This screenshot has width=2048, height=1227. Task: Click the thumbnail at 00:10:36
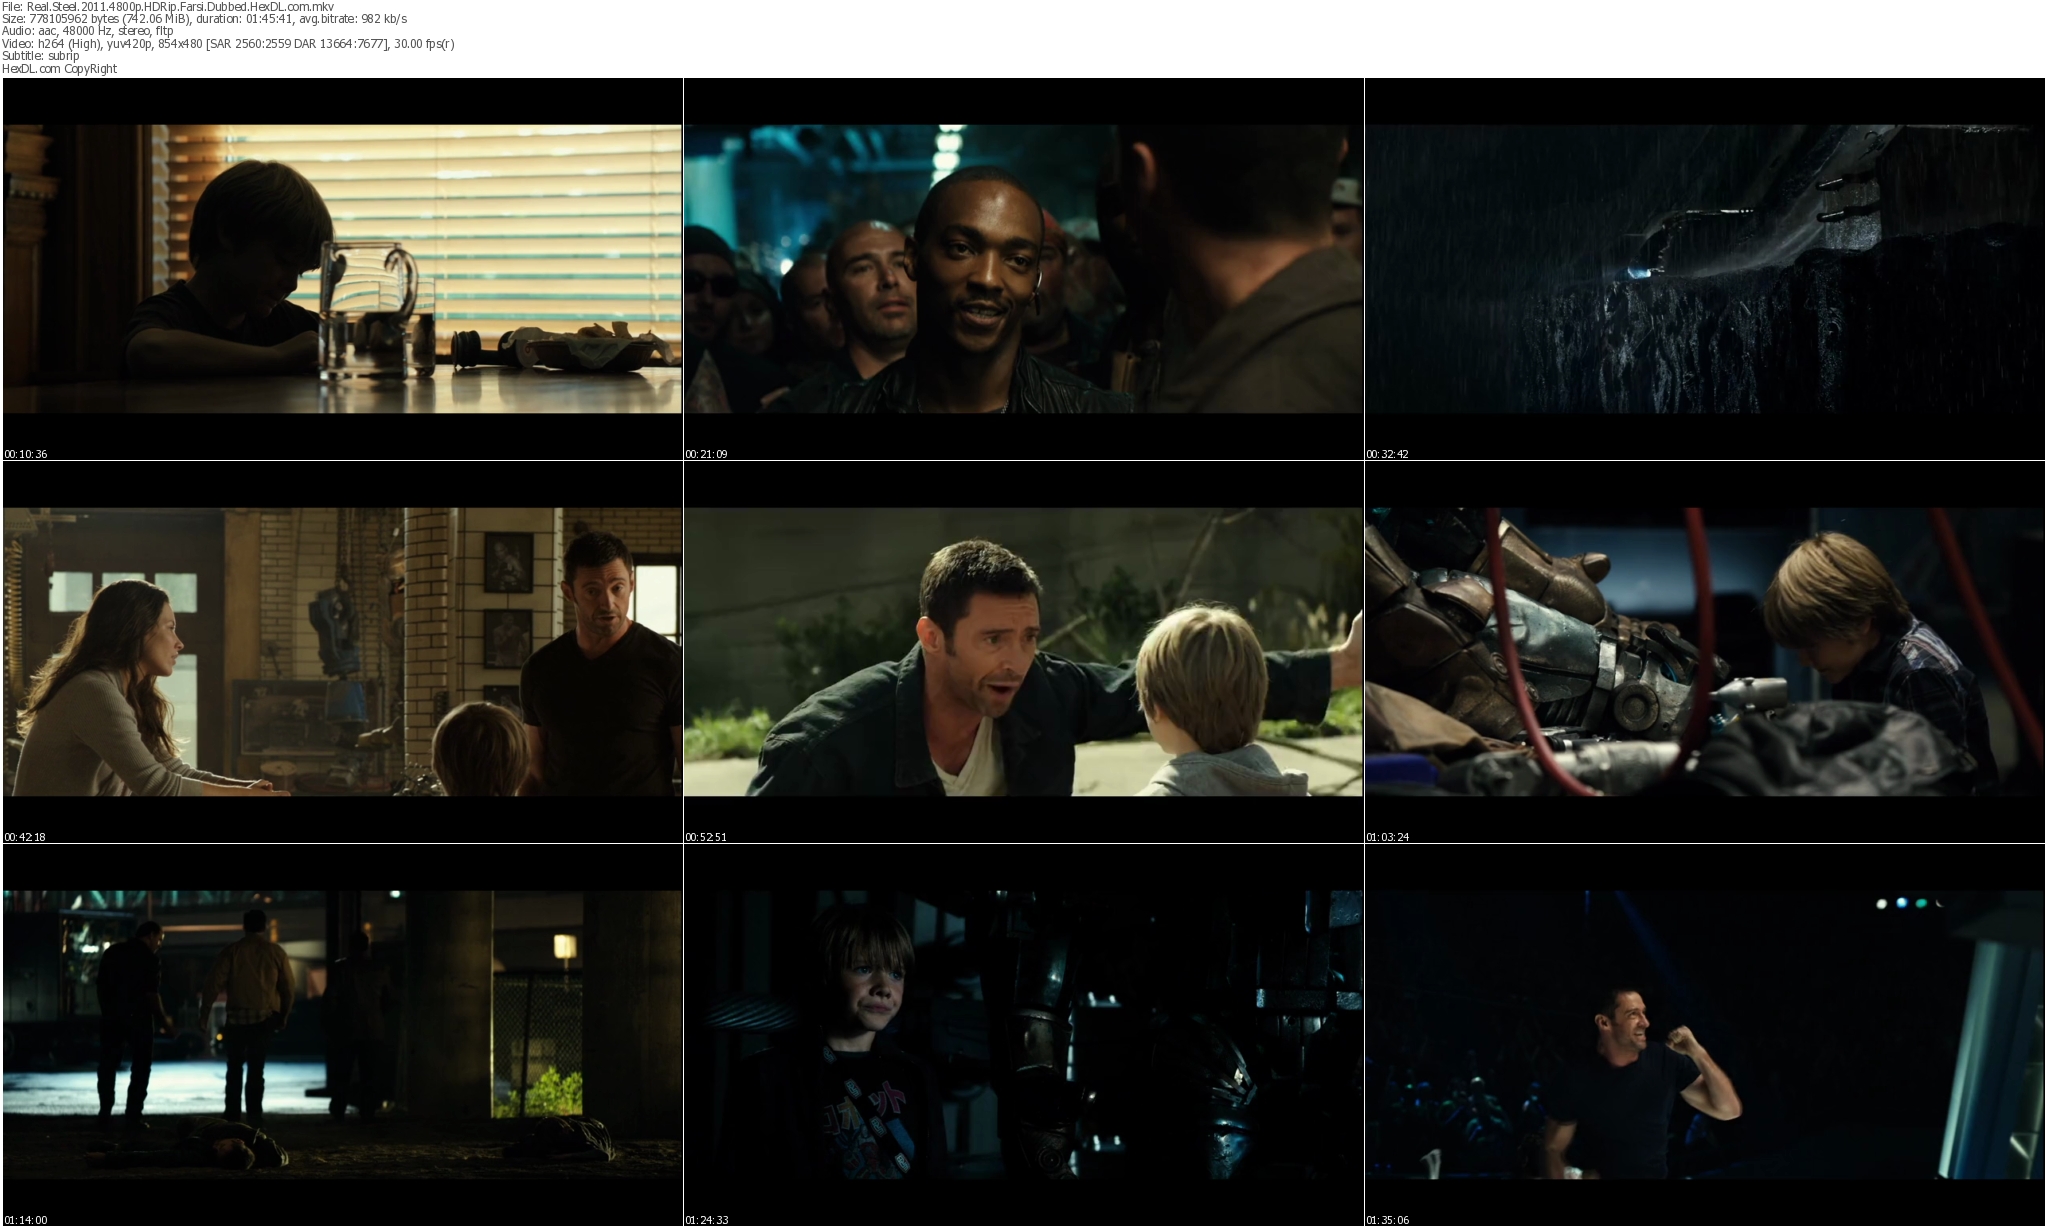tap(342, 268)
